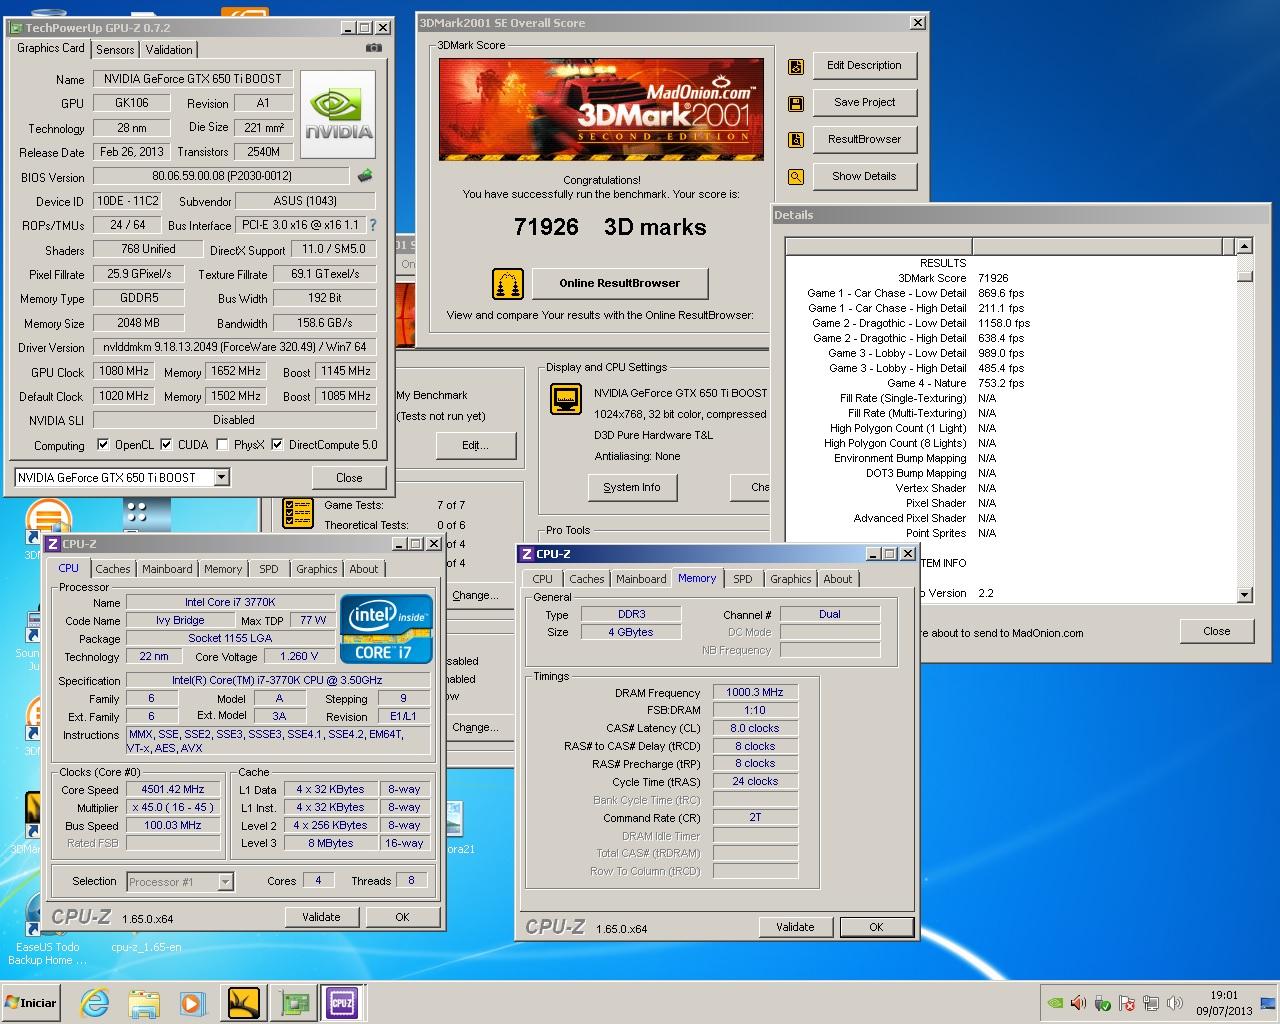Click magnifier icon beside Show Details
The height and width of the screenshot is (1024, 1280).
pos(796,177)
